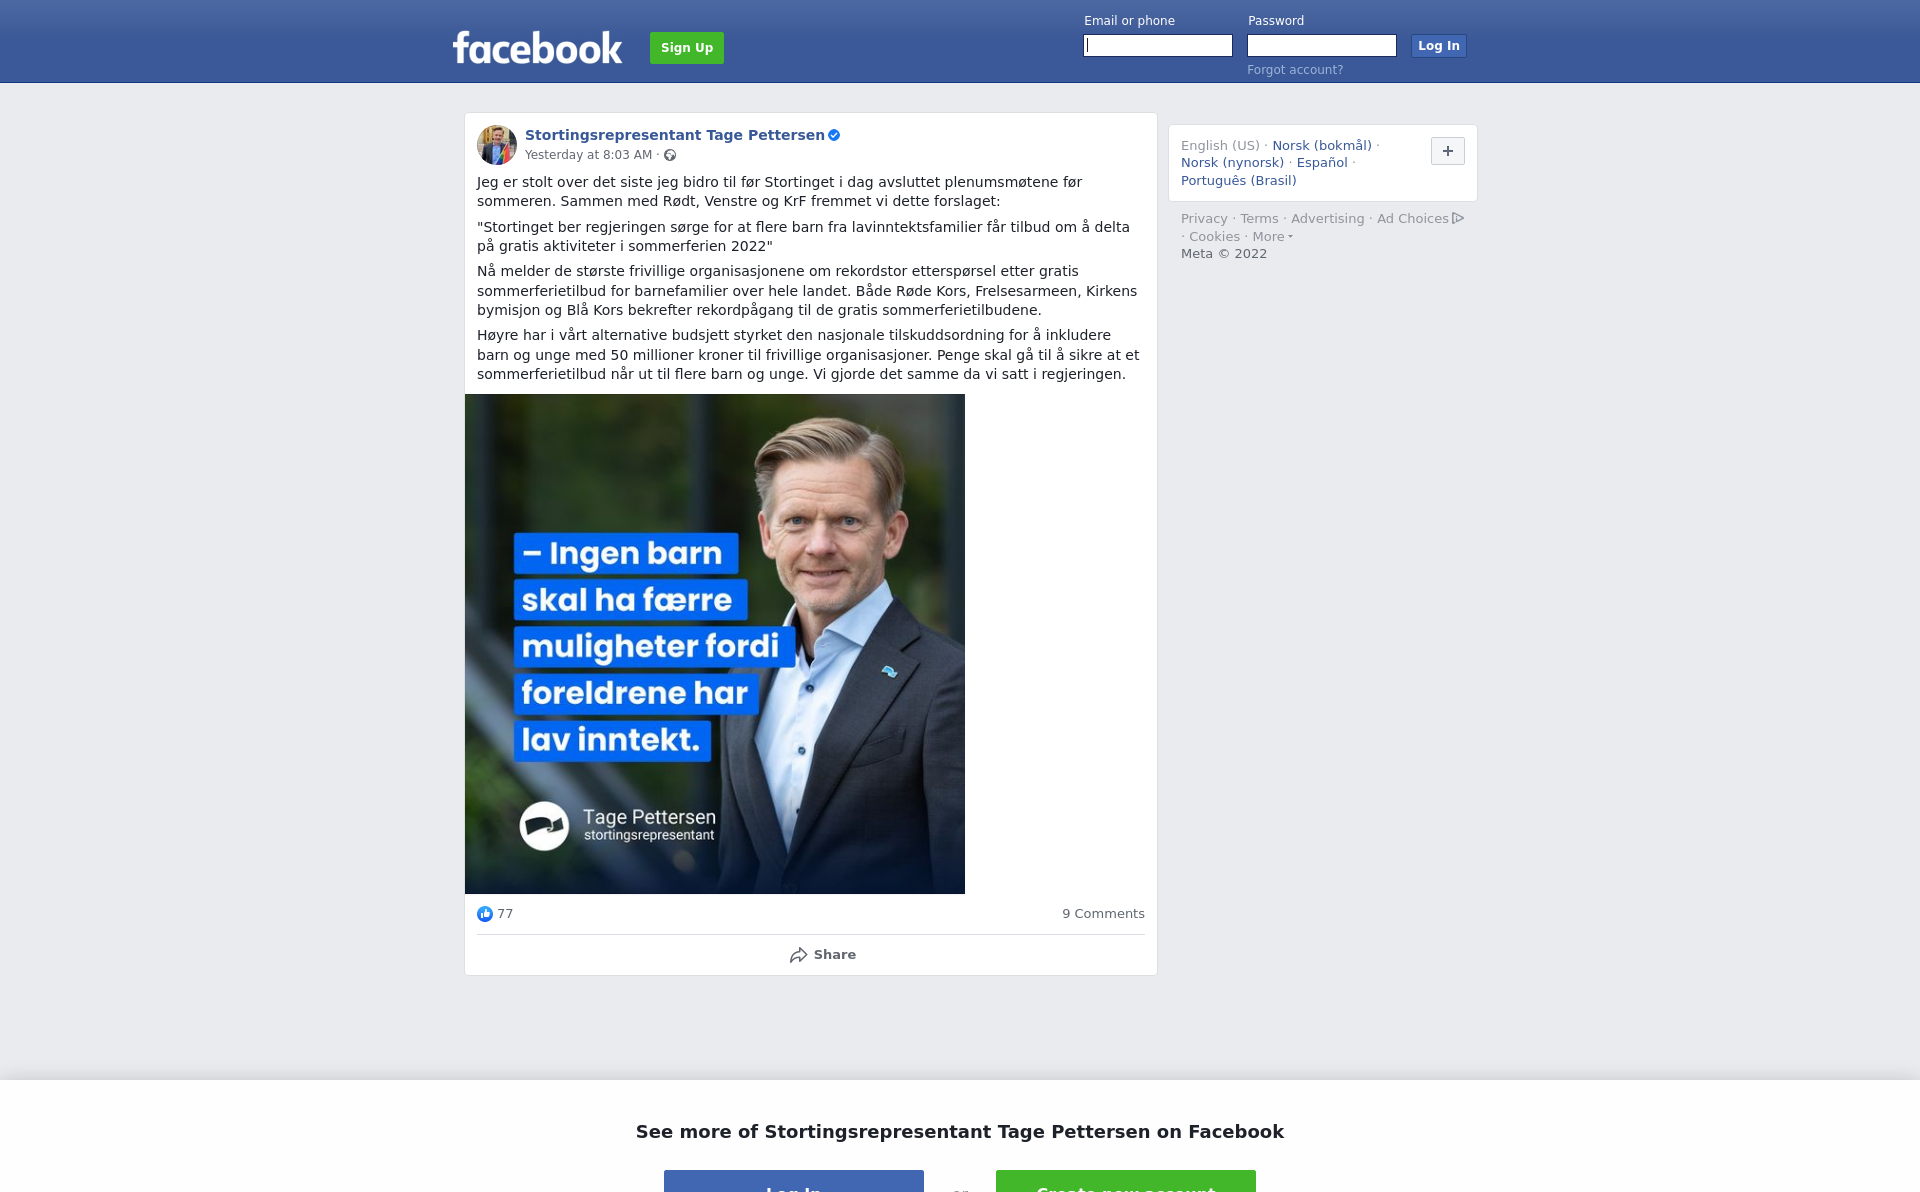Click the Facebook logo

pyautogui.click(x=537, y=47)
